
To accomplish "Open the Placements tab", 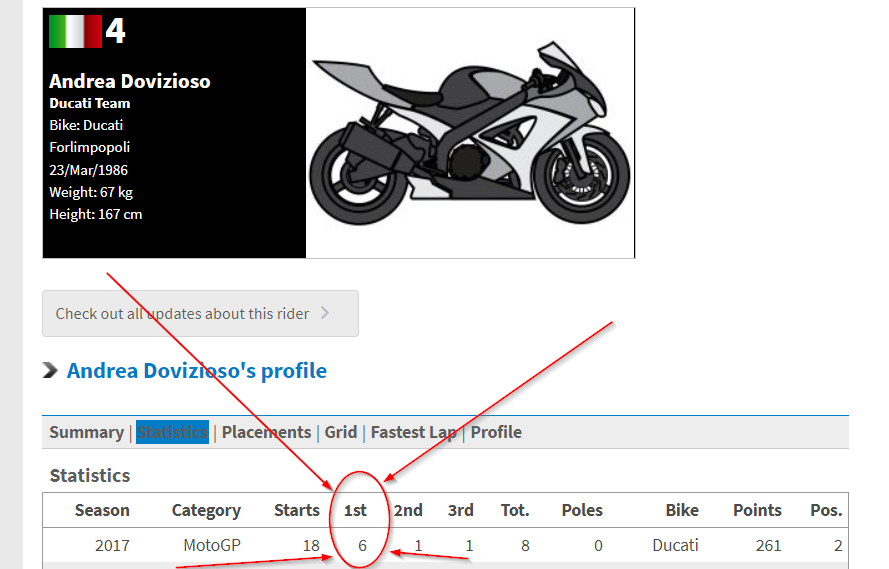I will 266,432.
